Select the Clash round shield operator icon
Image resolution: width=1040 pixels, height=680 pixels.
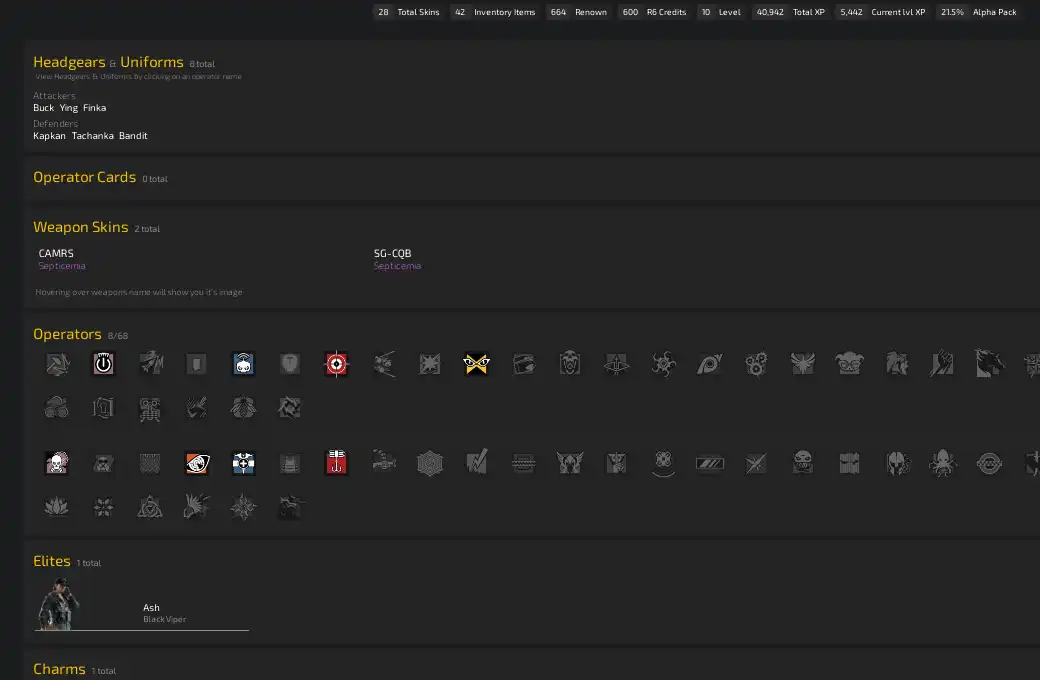(x=989, y=463)
